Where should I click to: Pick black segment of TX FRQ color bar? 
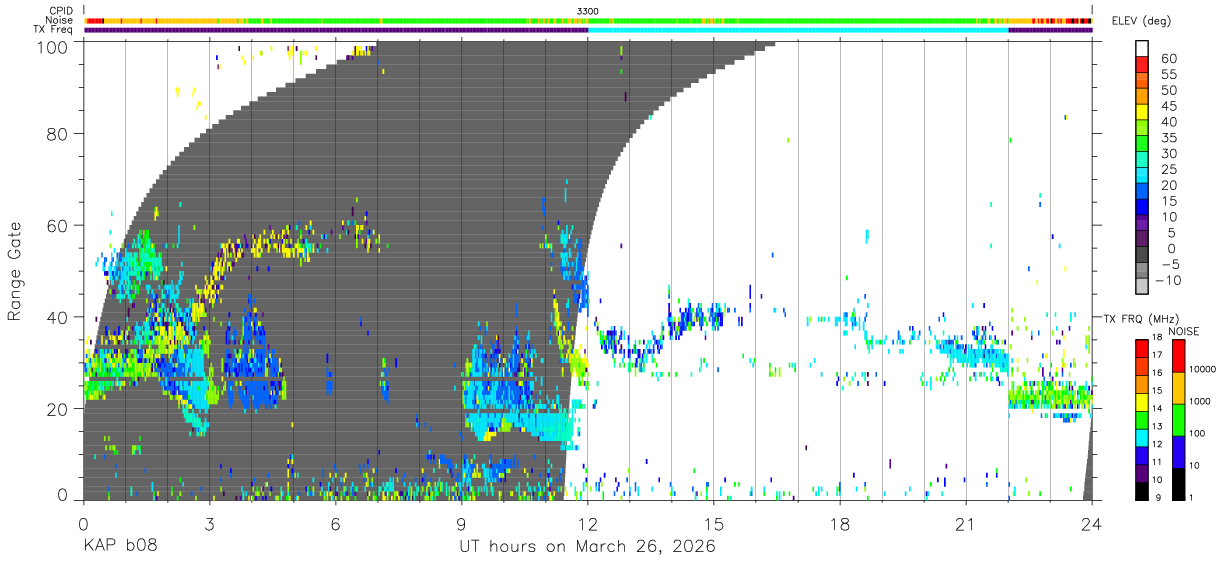tap(1143, 492)
